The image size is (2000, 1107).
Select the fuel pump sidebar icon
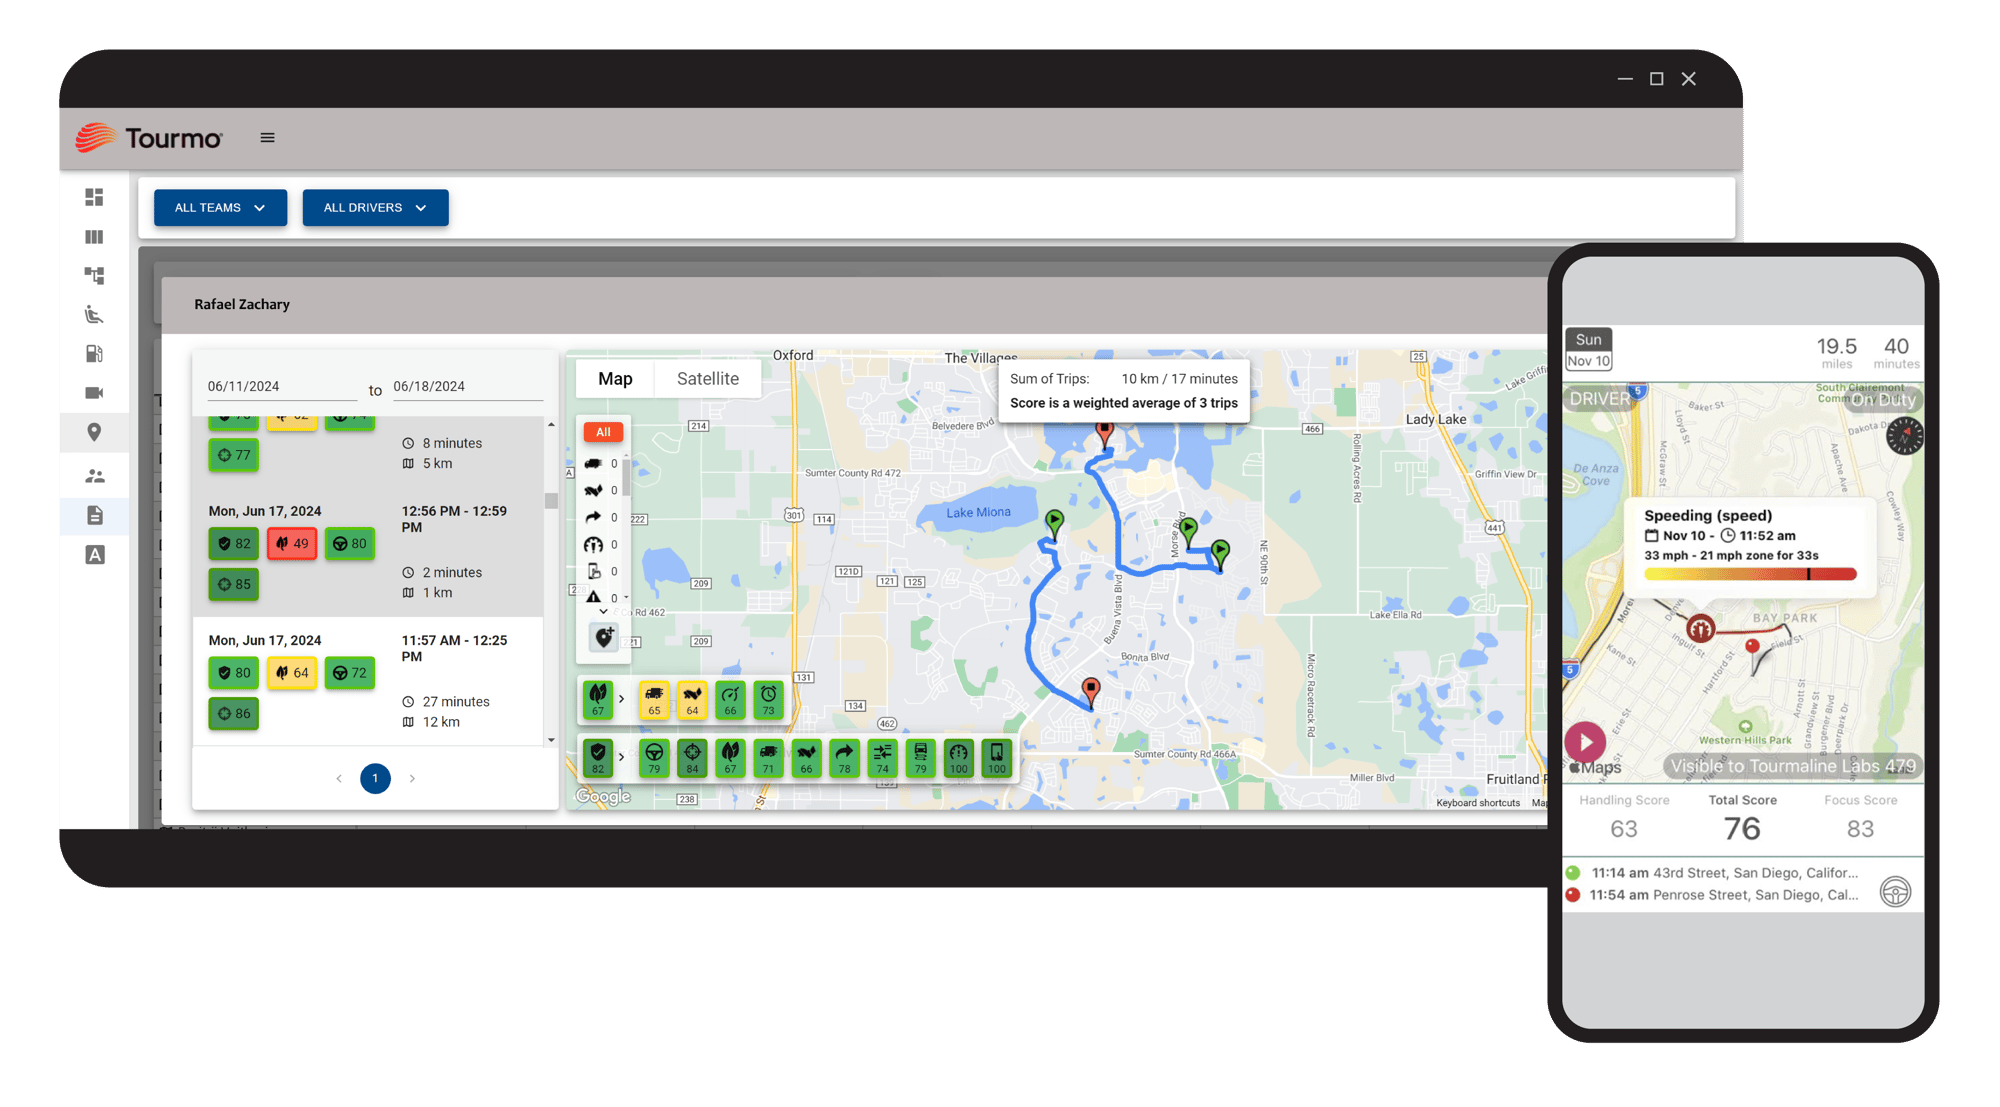click(94, 354)
